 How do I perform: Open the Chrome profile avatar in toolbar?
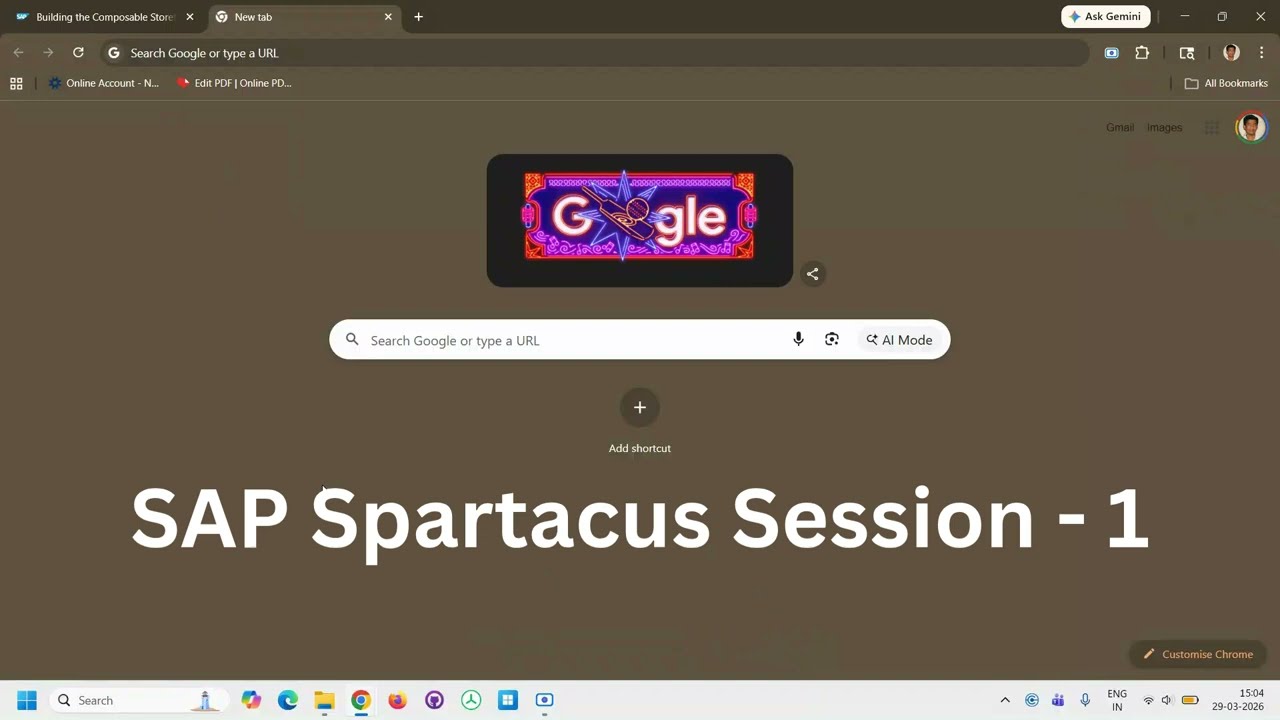click(1231, 53)
